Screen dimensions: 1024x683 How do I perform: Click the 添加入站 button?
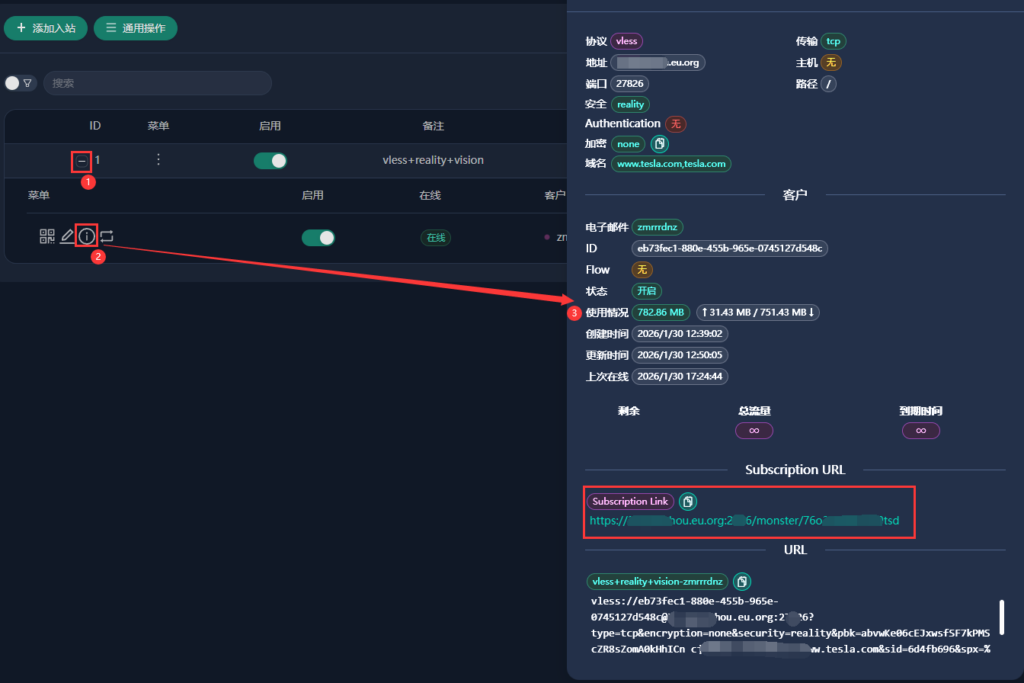tap(45, 28)
